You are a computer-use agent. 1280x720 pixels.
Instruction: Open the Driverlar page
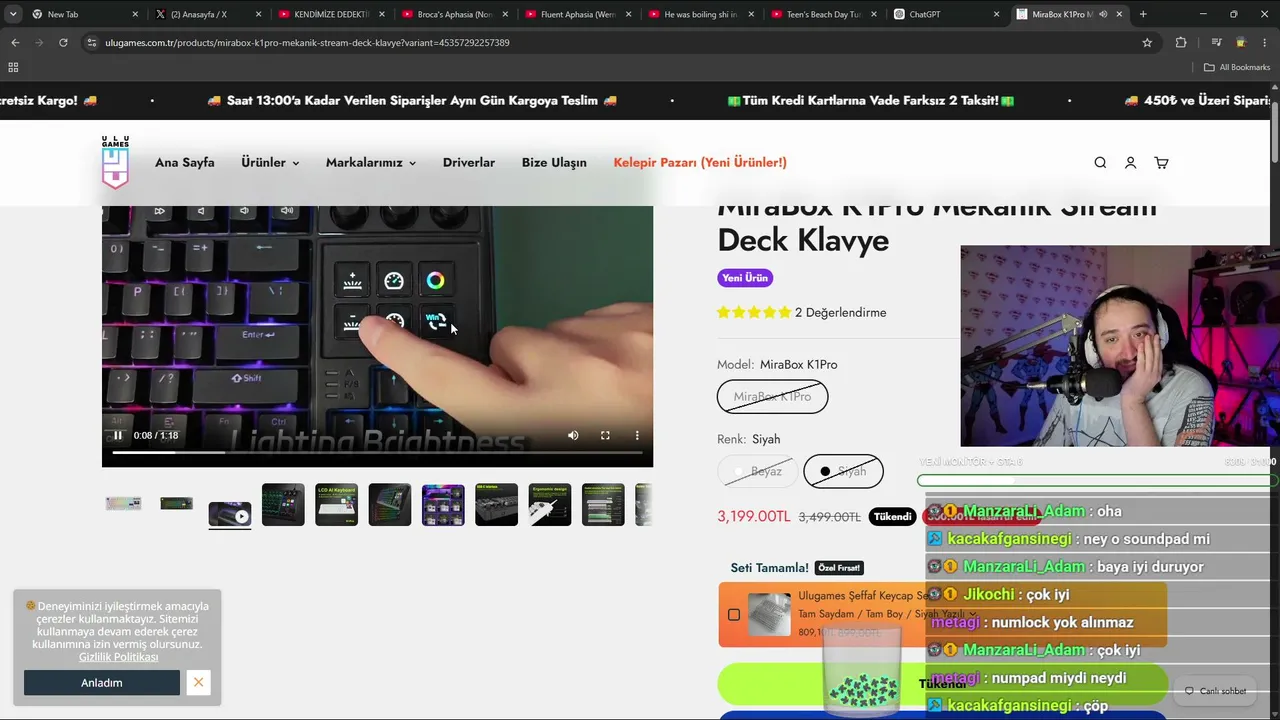coord(469,163)
